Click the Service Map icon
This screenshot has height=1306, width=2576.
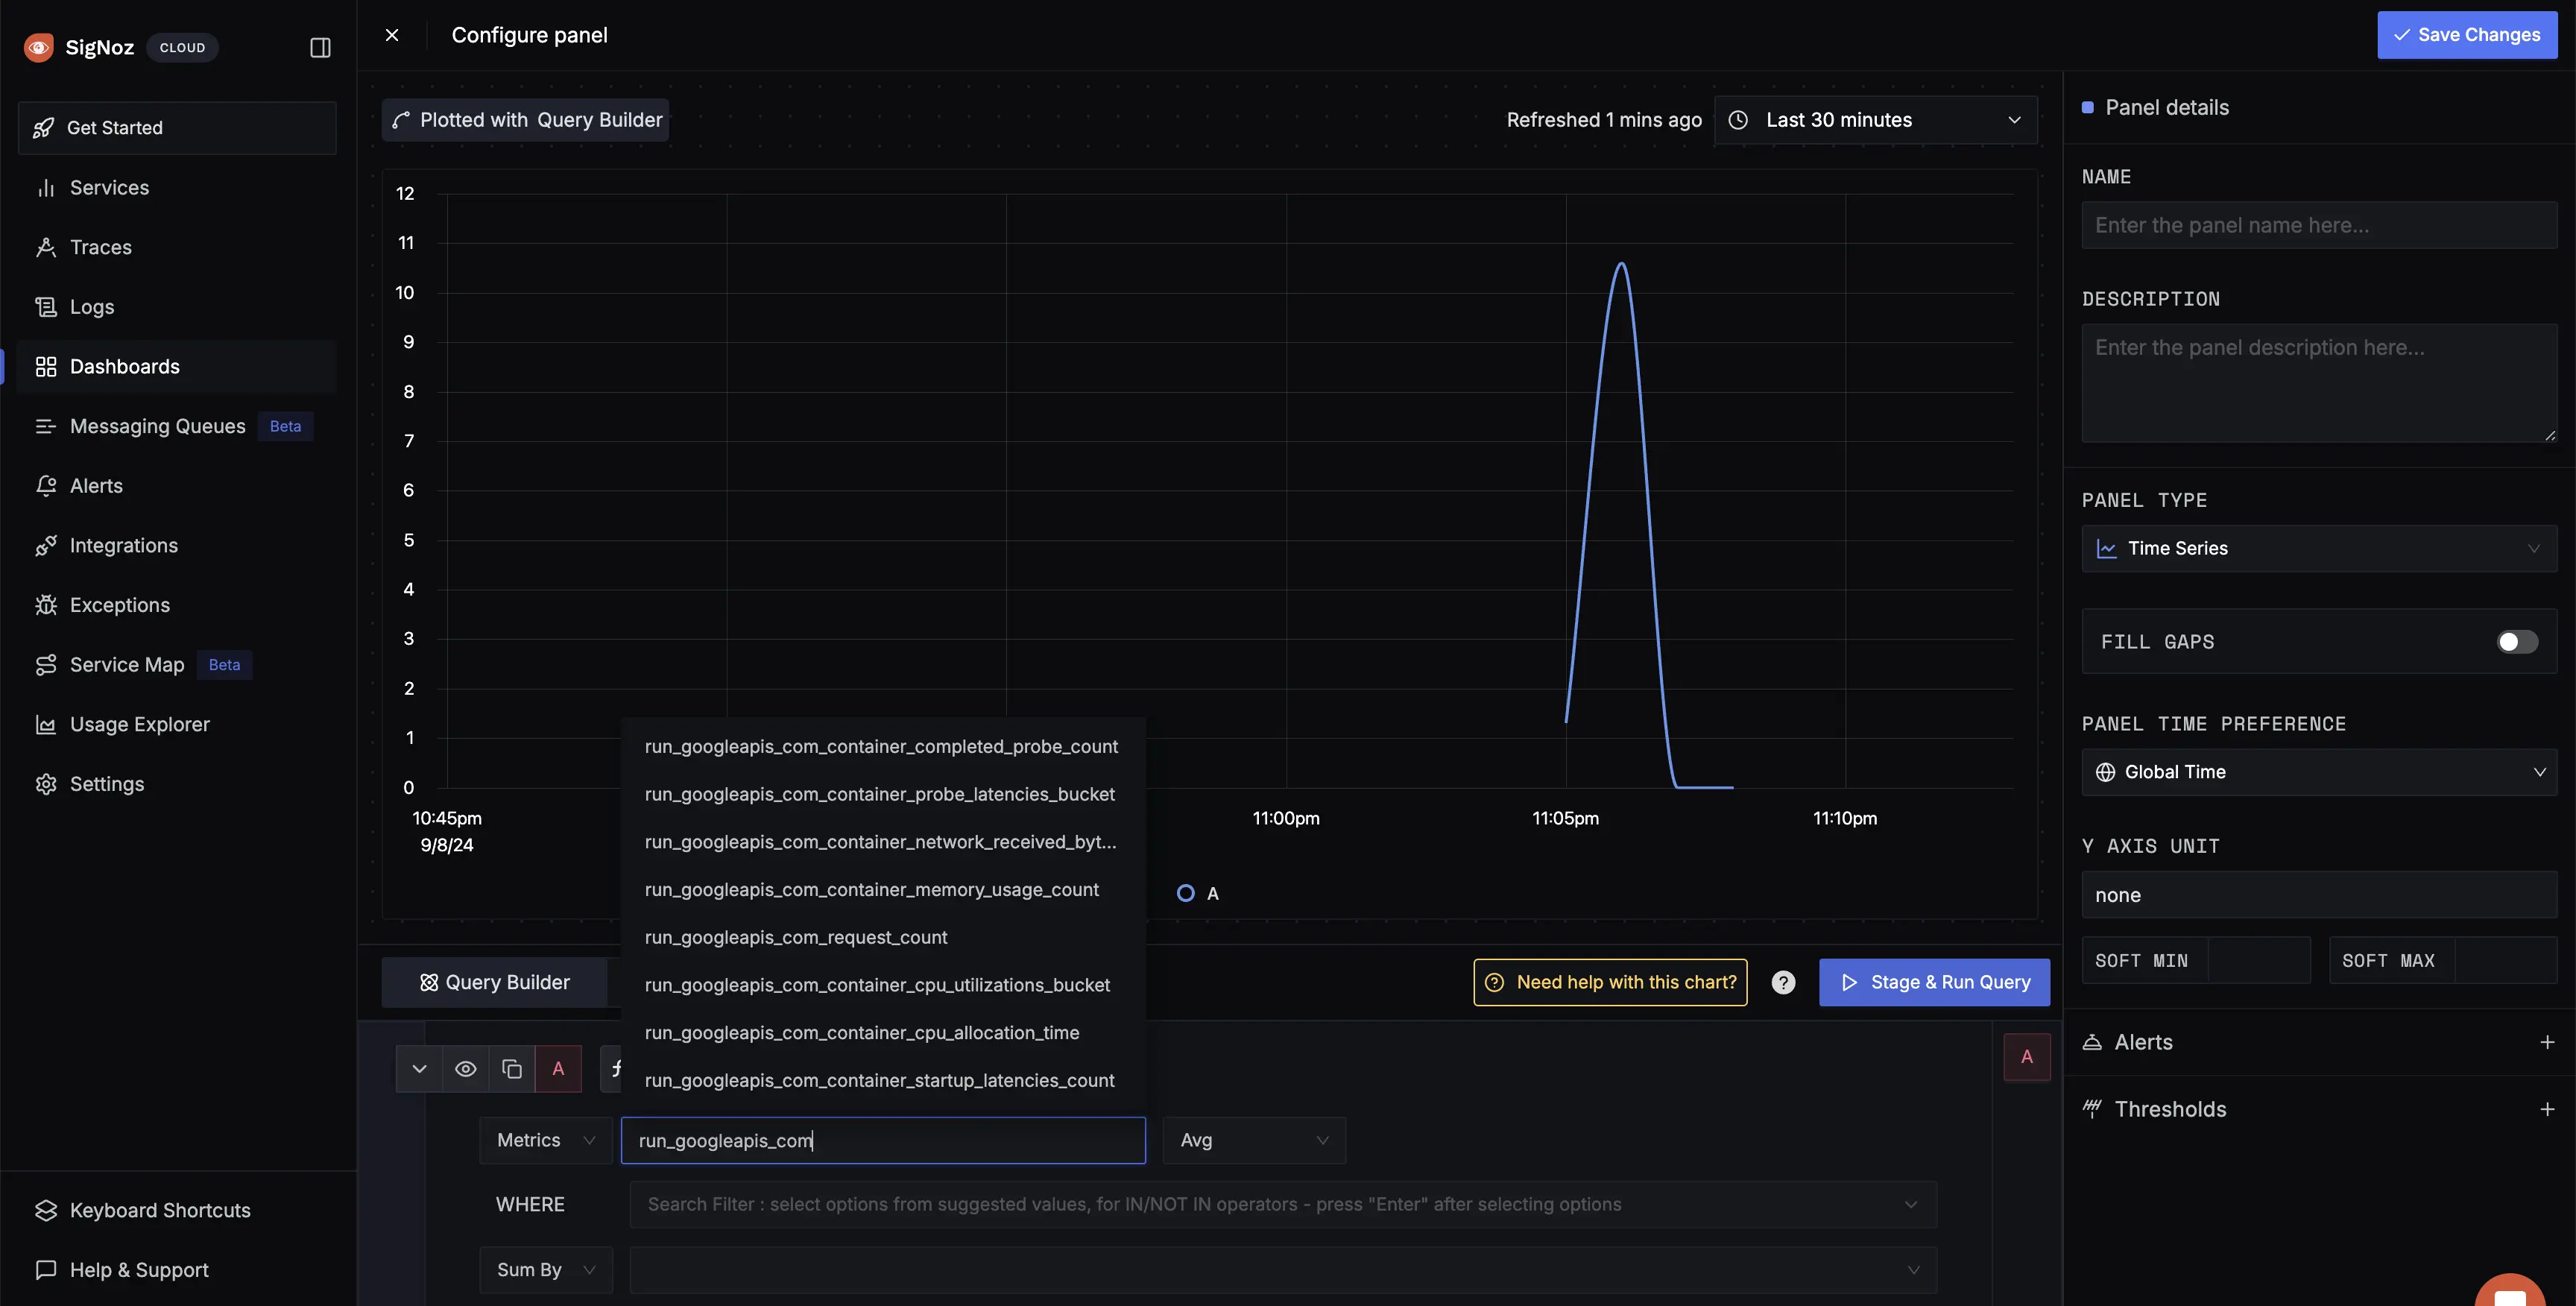click(x=46, y=665)
